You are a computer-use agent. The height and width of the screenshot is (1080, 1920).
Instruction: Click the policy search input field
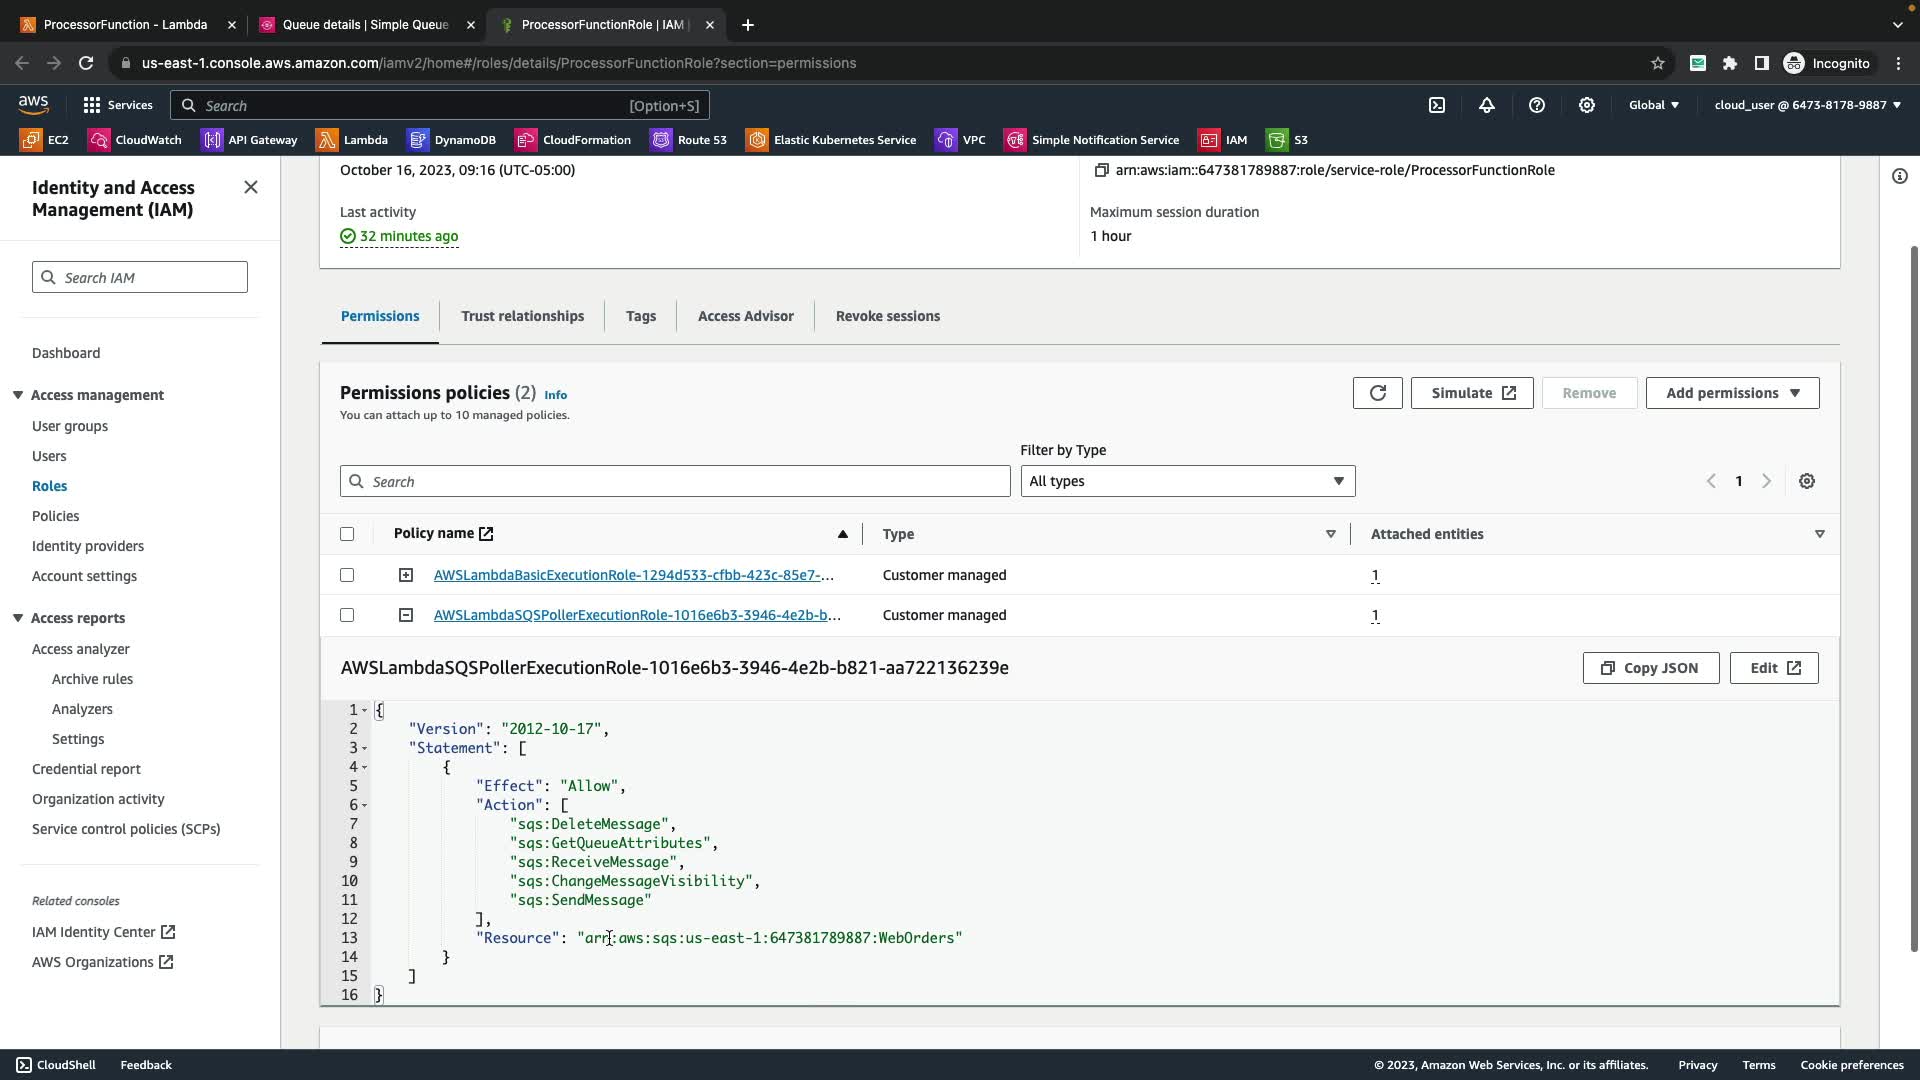click(675, 481)
